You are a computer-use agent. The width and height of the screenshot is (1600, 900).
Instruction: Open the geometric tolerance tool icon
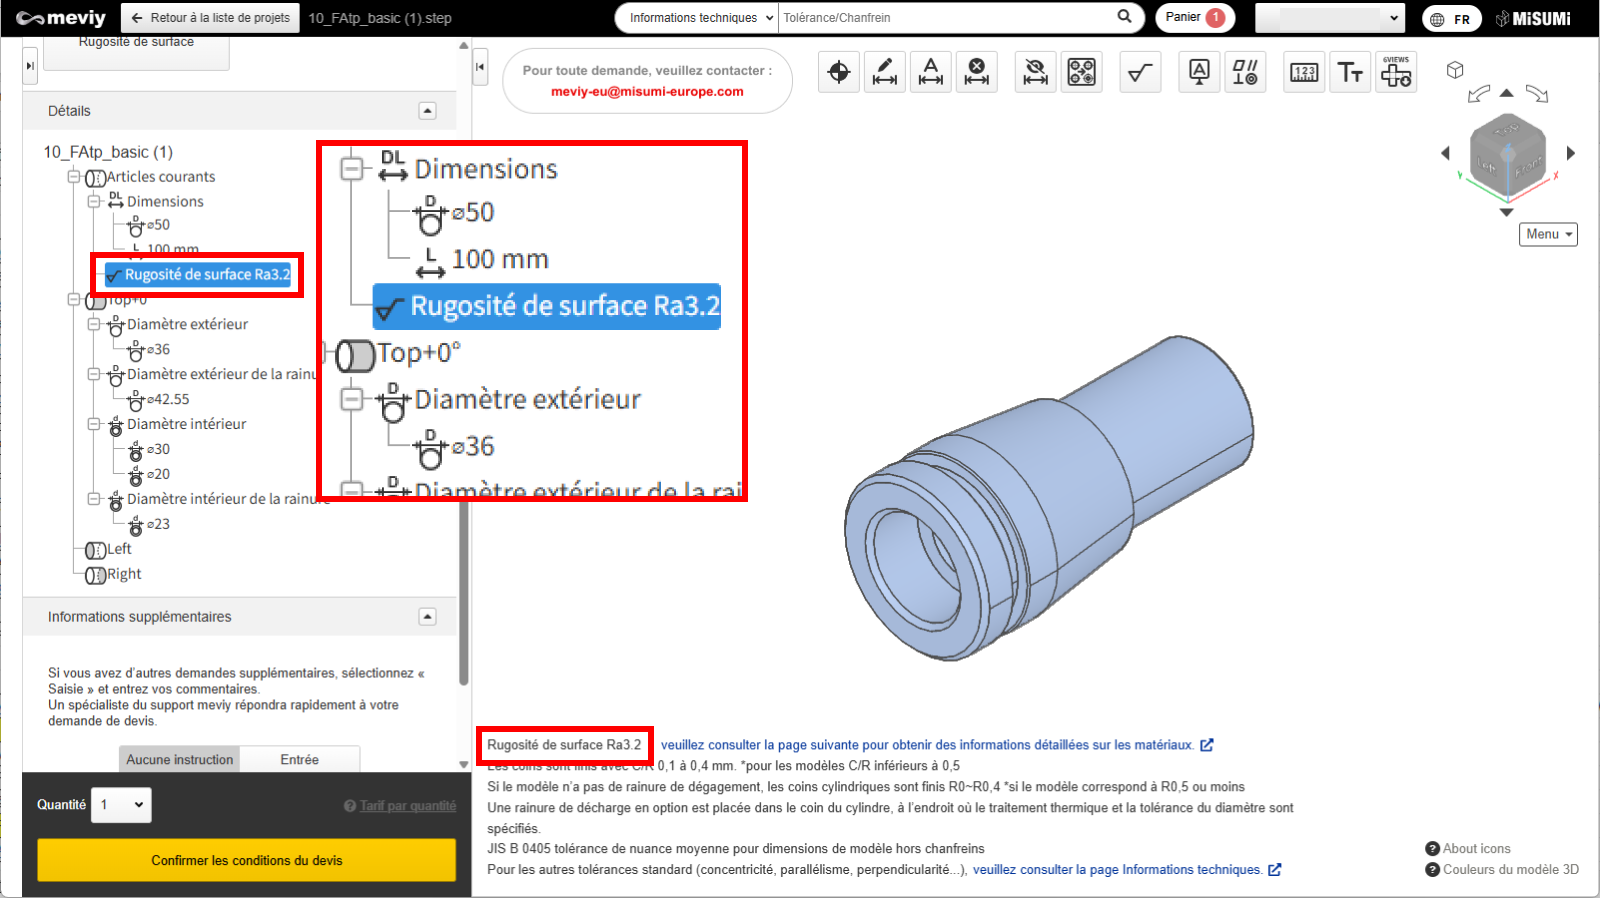click(x=1245, y=72)
